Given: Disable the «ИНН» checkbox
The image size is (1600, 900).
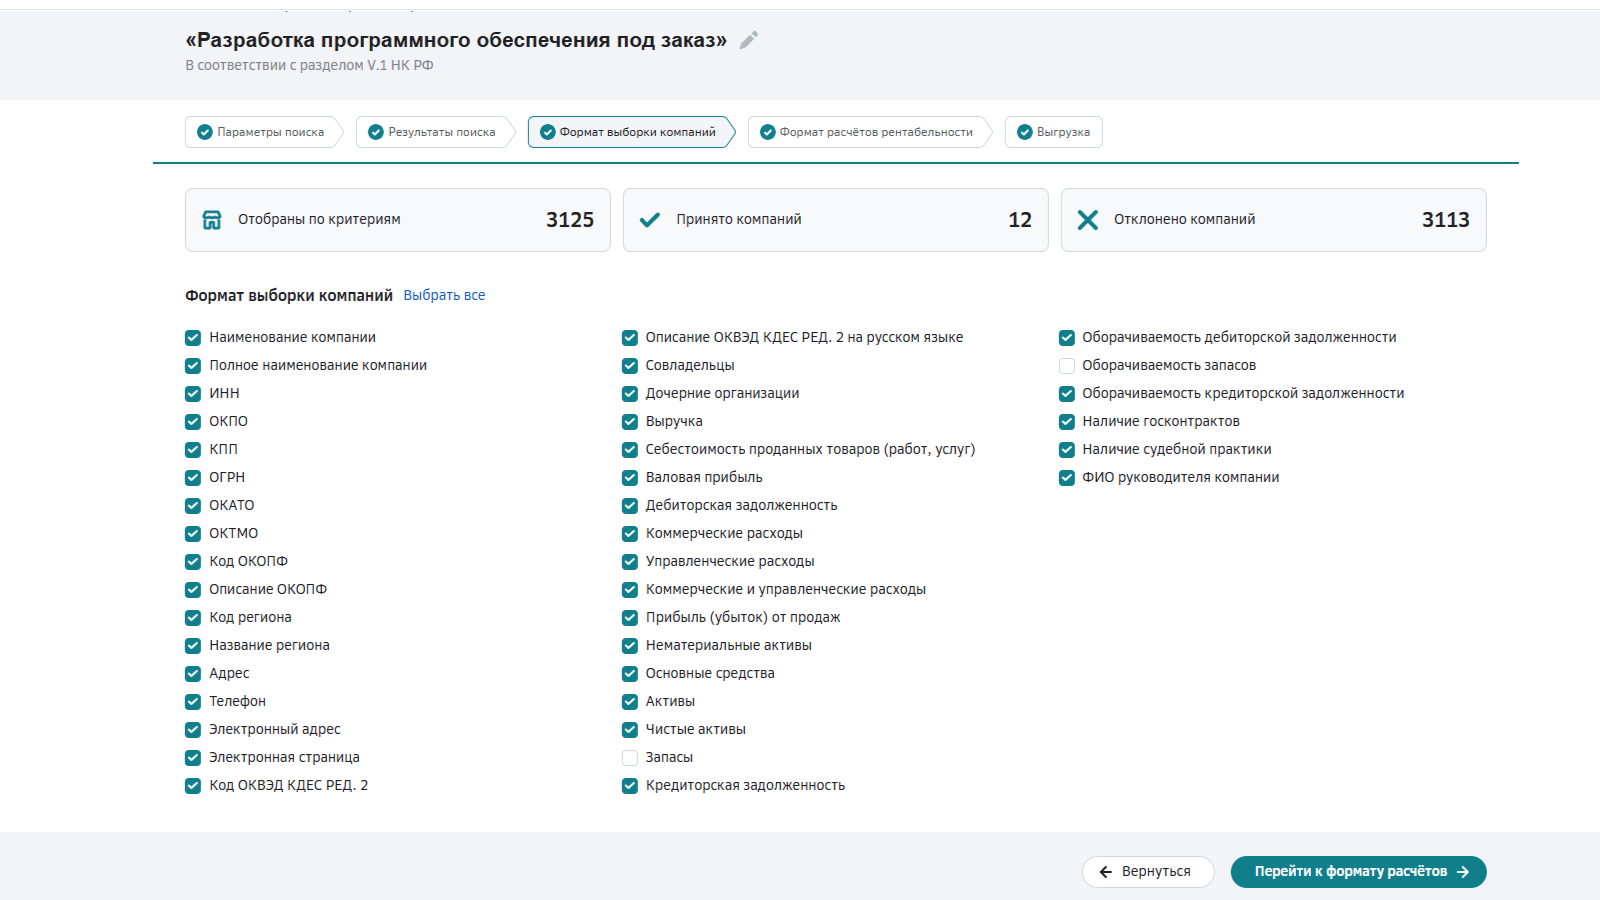Looking at the screenshot, I should pyautogui.click(x=192, y=394).
